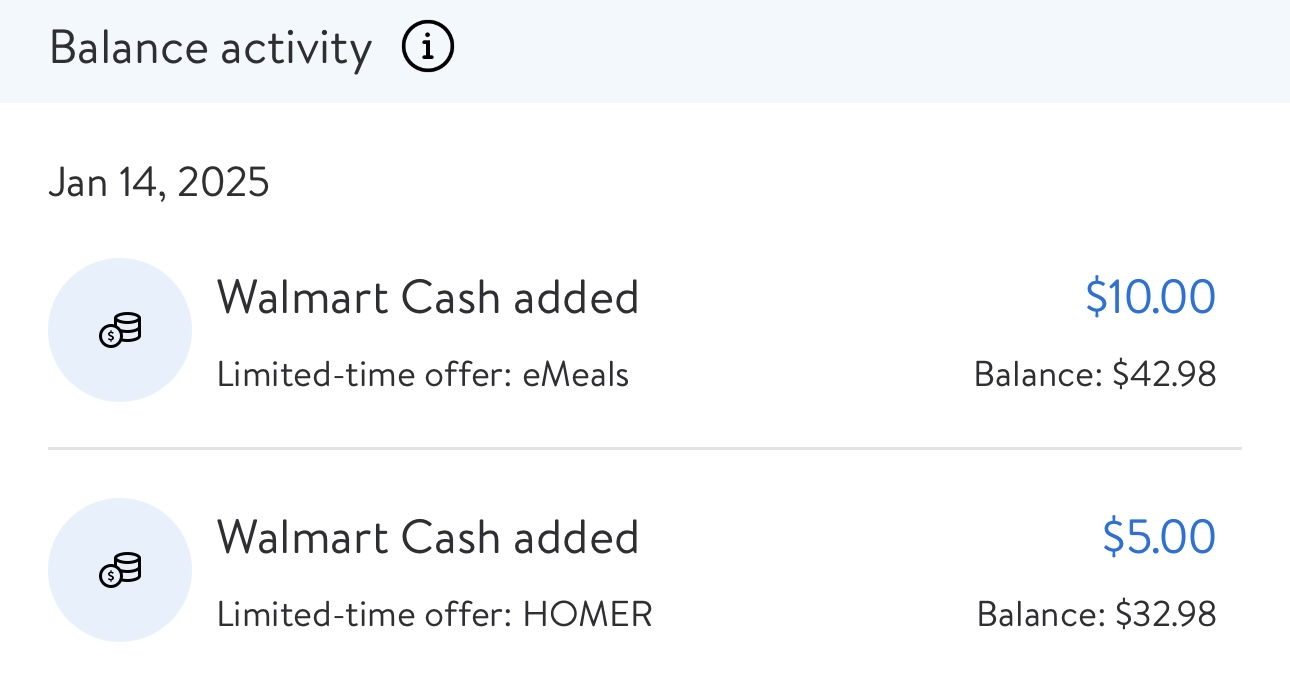Image resolution: width=1290 pixels, height=679 pixels.
Task: Click the divider line between the two transactions
Action: coord(645,449)
